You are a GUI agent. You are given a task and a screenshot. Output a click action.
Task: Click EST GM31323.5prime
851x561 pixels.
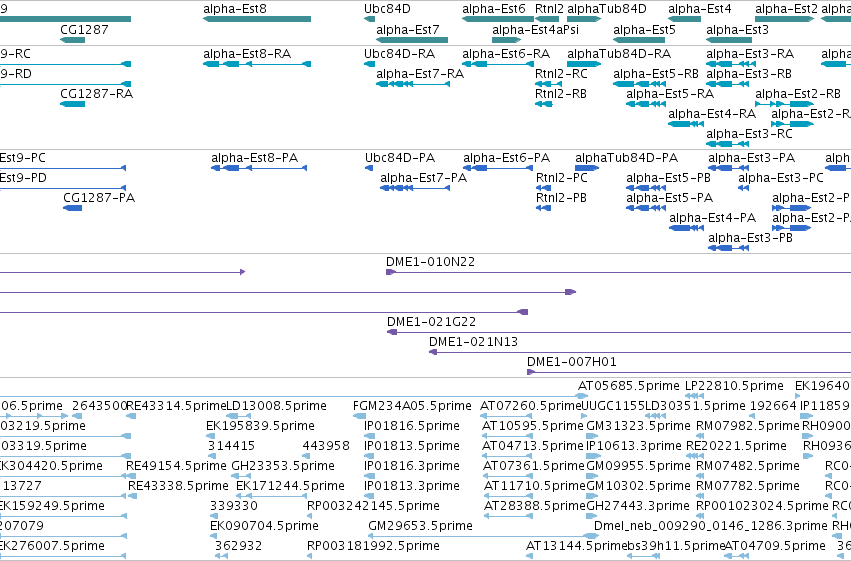[x=638, y=426]
